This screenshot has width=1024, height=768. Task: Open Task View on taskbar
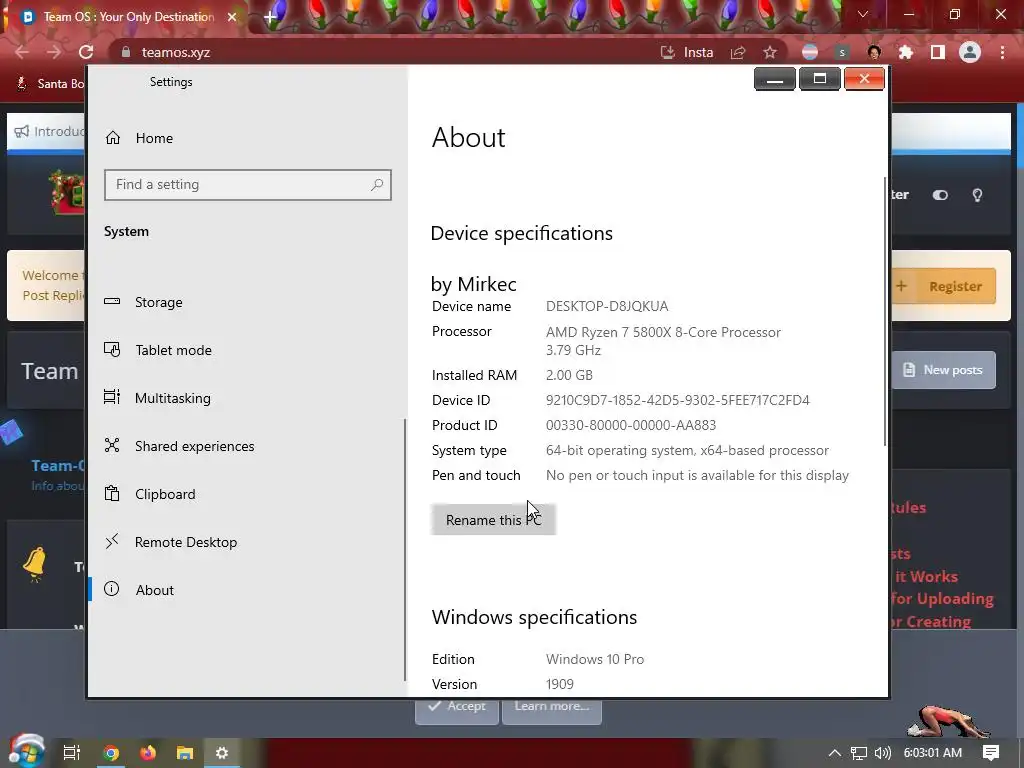pyautogui.click(x=72, y=753)
